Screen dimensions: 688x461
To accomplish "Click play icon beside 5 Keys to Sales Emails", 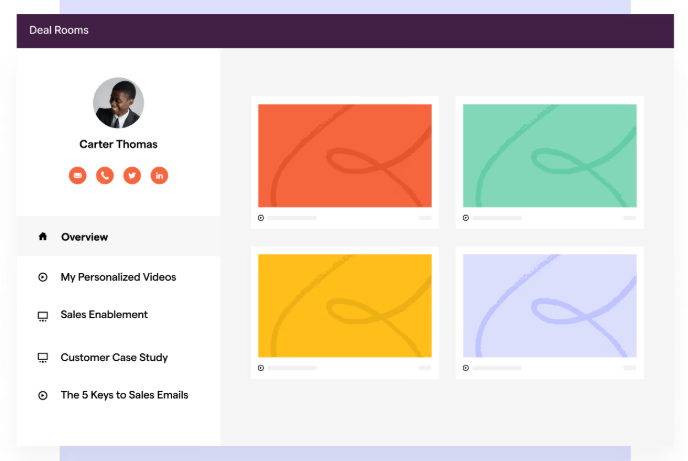I will click(43, 395).
